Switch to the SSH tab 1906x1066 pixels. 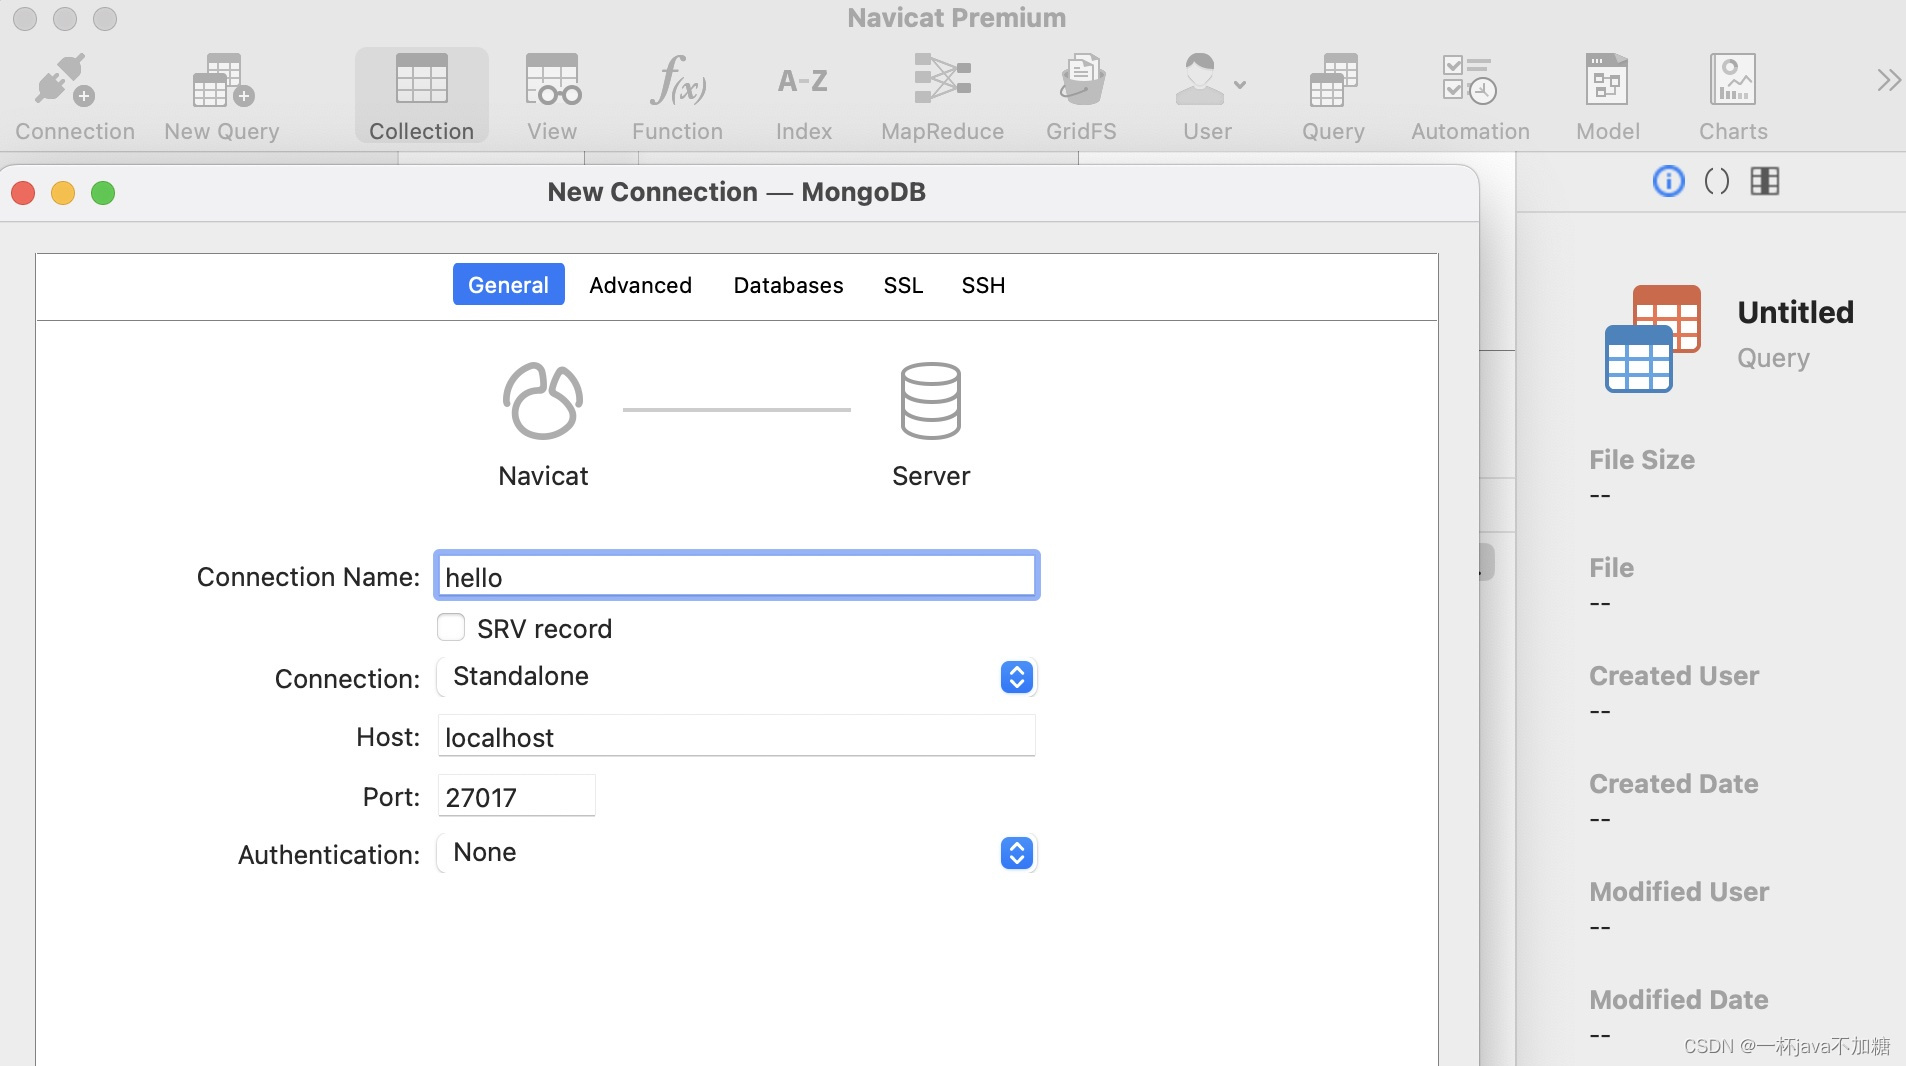983,285
